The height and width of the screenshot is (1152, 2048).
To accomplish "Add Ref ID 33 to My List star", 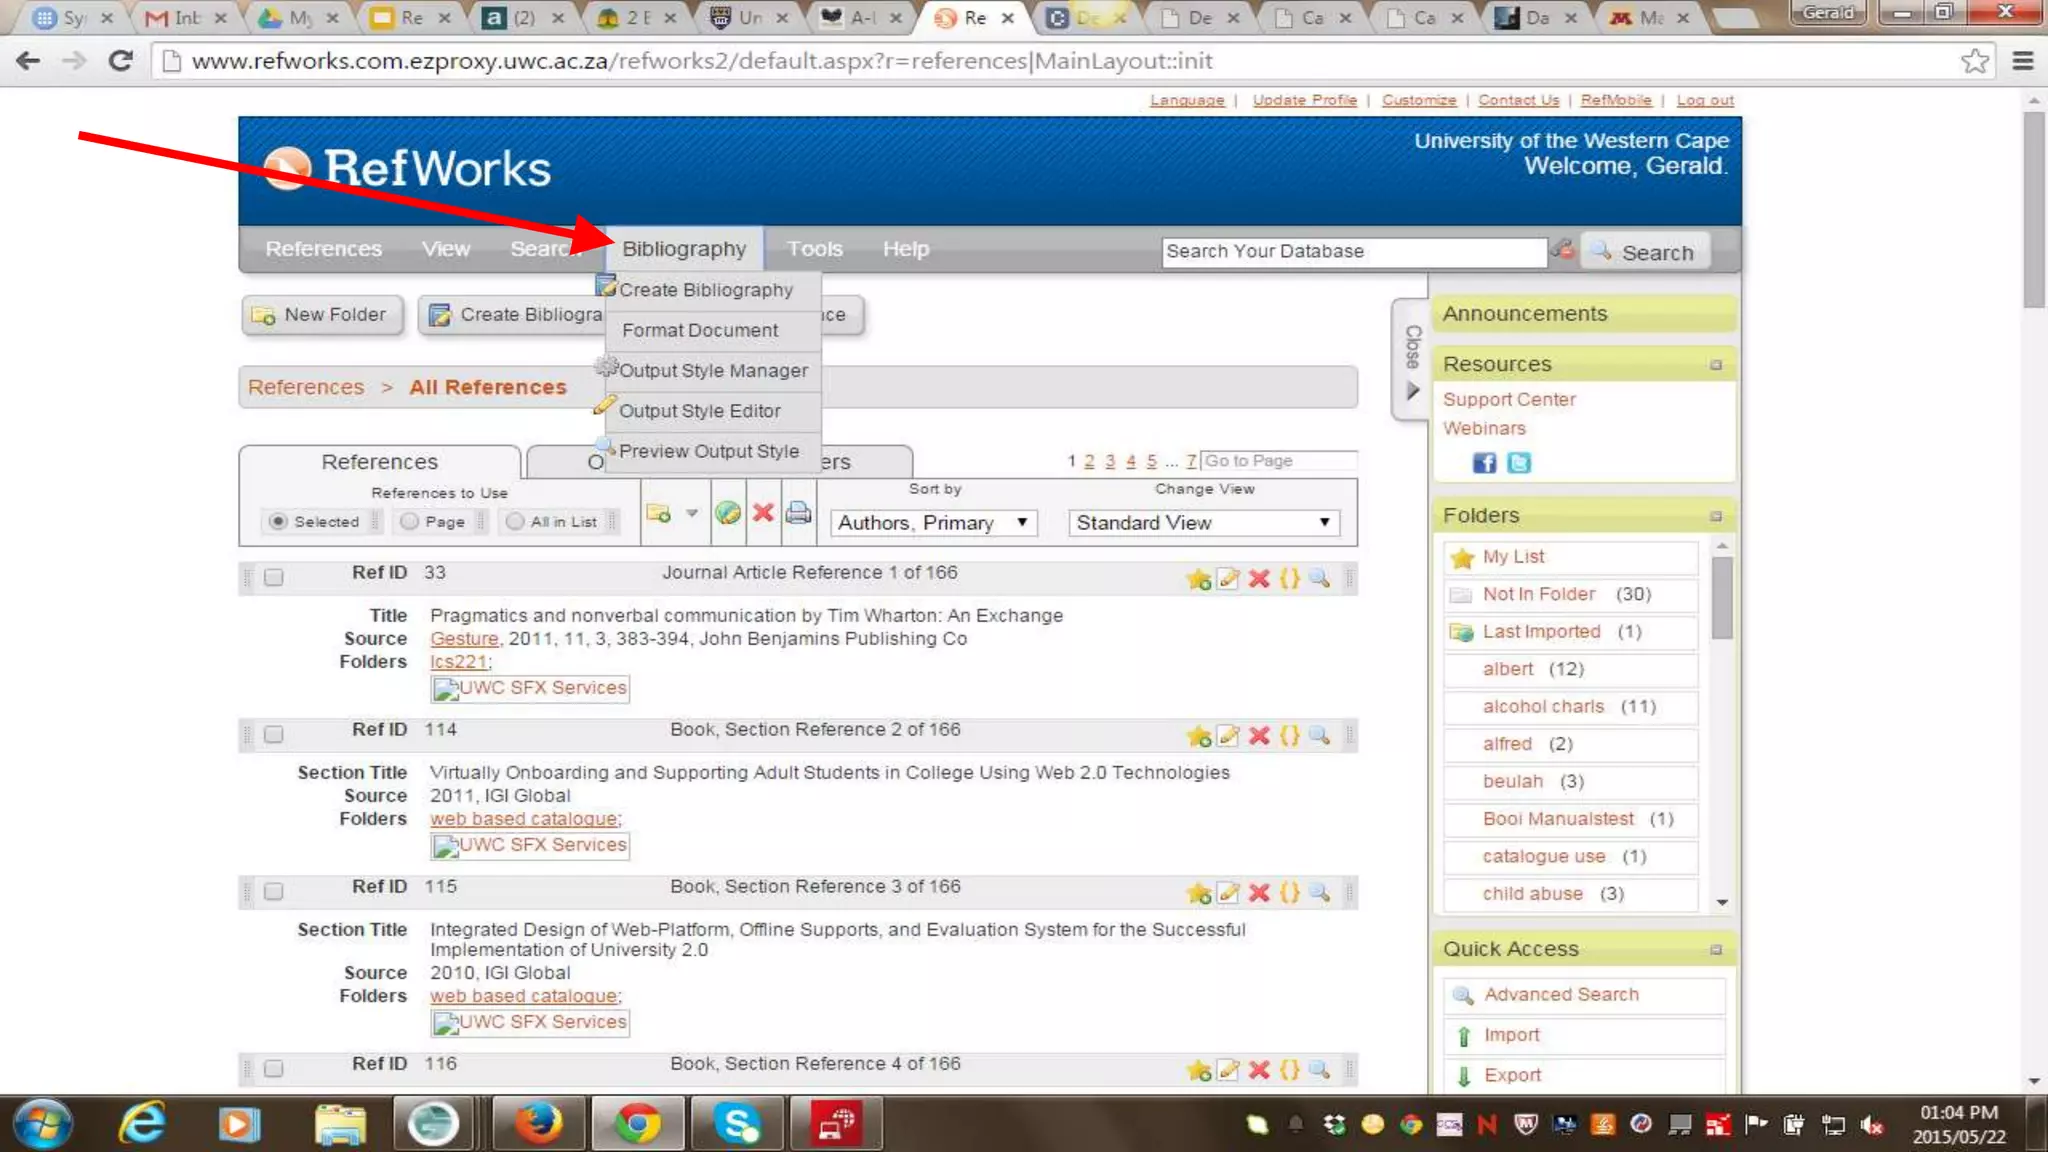I will 1198,579.
